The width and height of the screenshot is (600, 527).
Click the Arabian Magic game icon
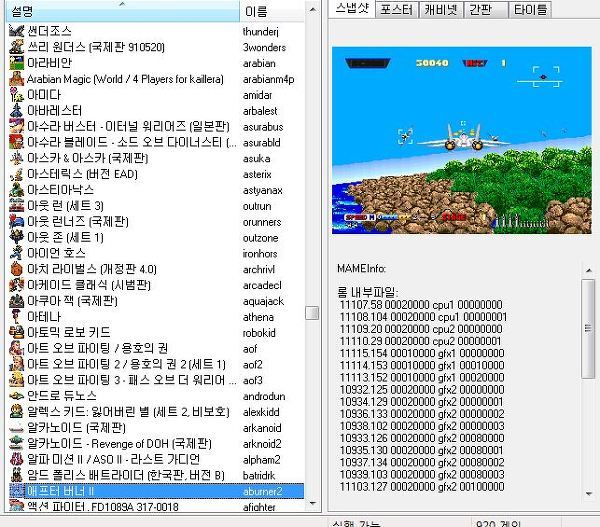coord(16,79)
